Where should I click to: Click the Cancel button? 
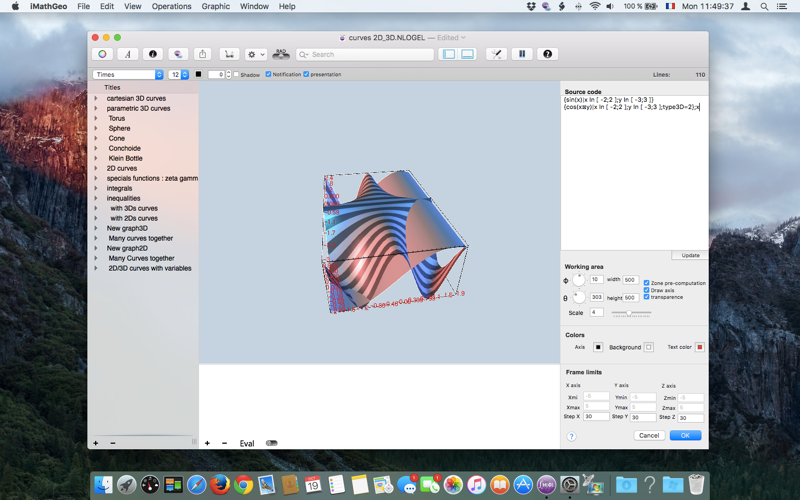click(649, 435)
